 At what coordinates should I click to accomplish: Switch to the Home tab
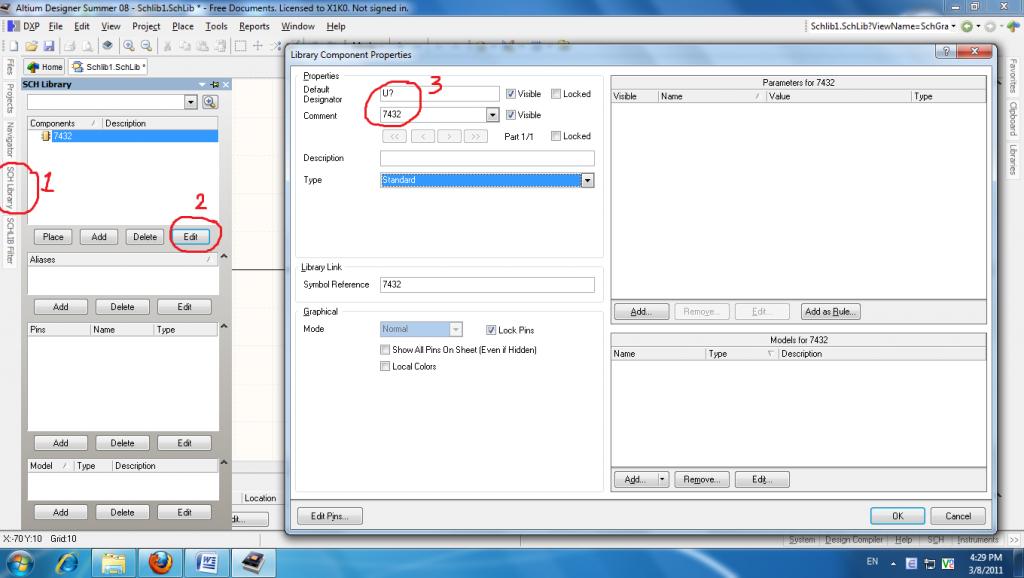point(44,67)
